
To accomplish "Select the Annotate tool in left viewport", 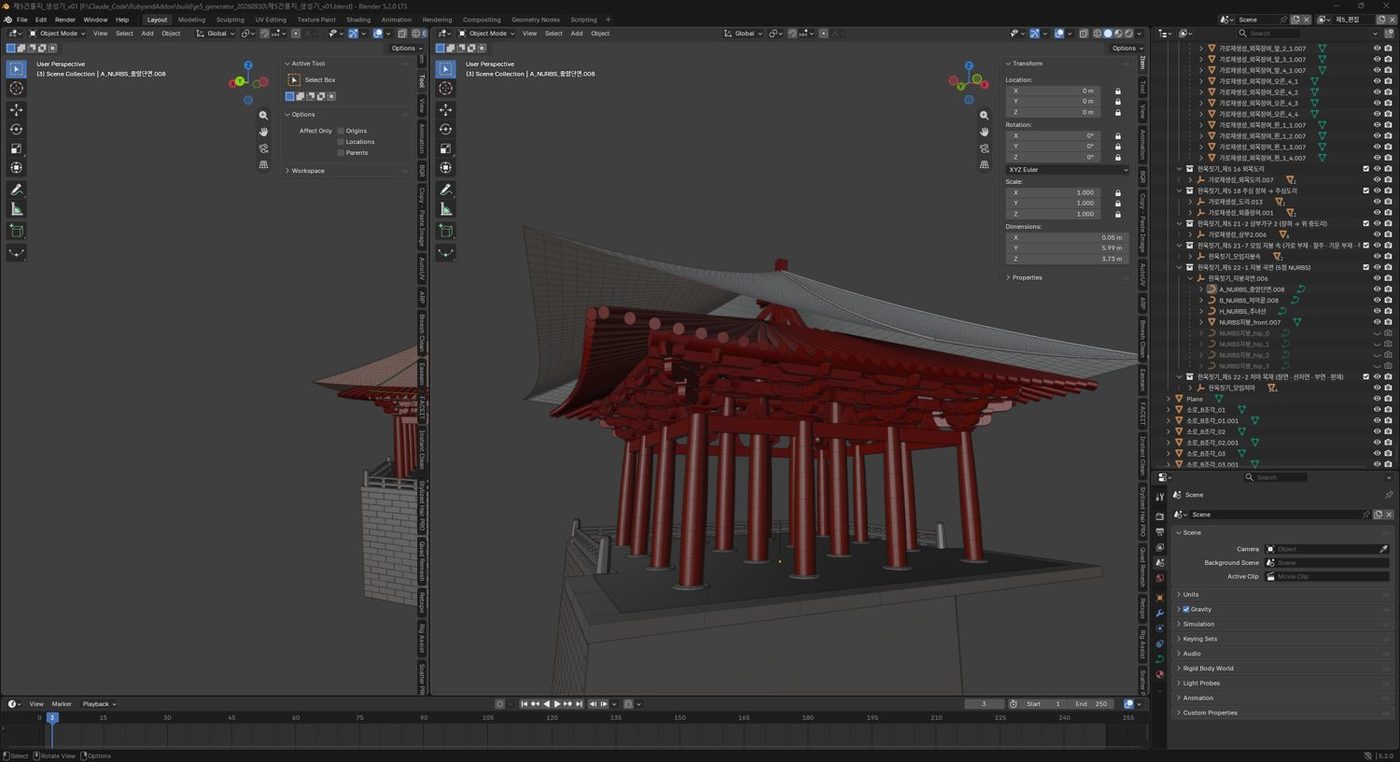I will (x=16, y=190).
